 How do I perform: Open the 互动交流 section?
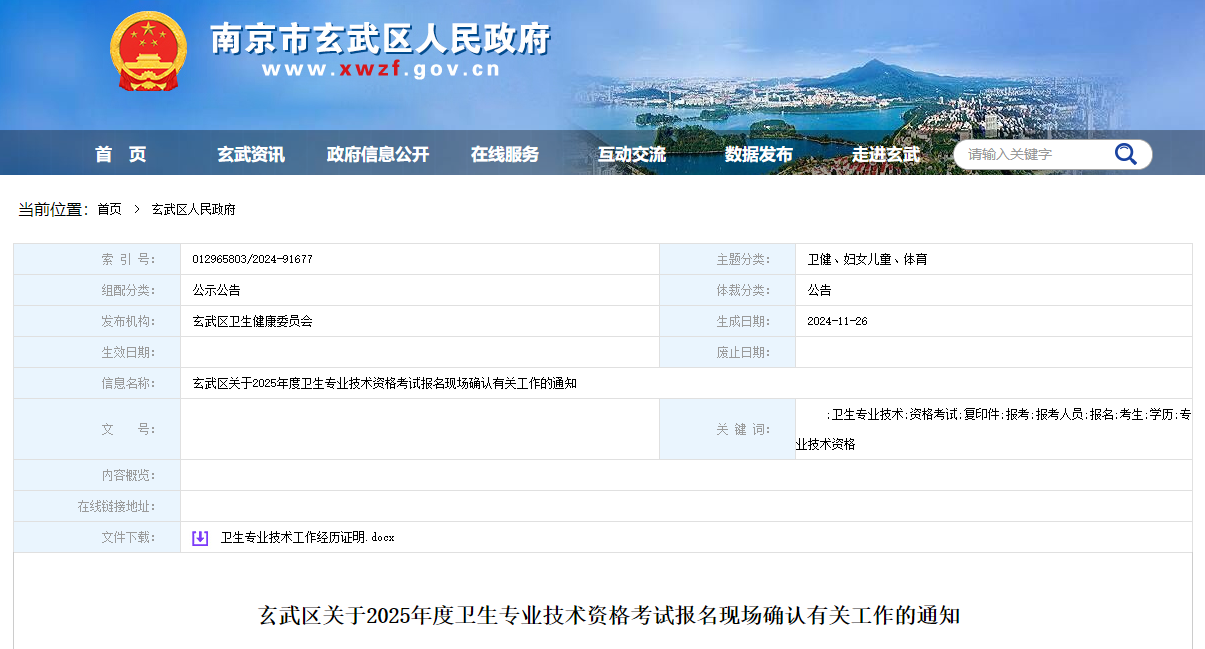(x=630, y=154)
